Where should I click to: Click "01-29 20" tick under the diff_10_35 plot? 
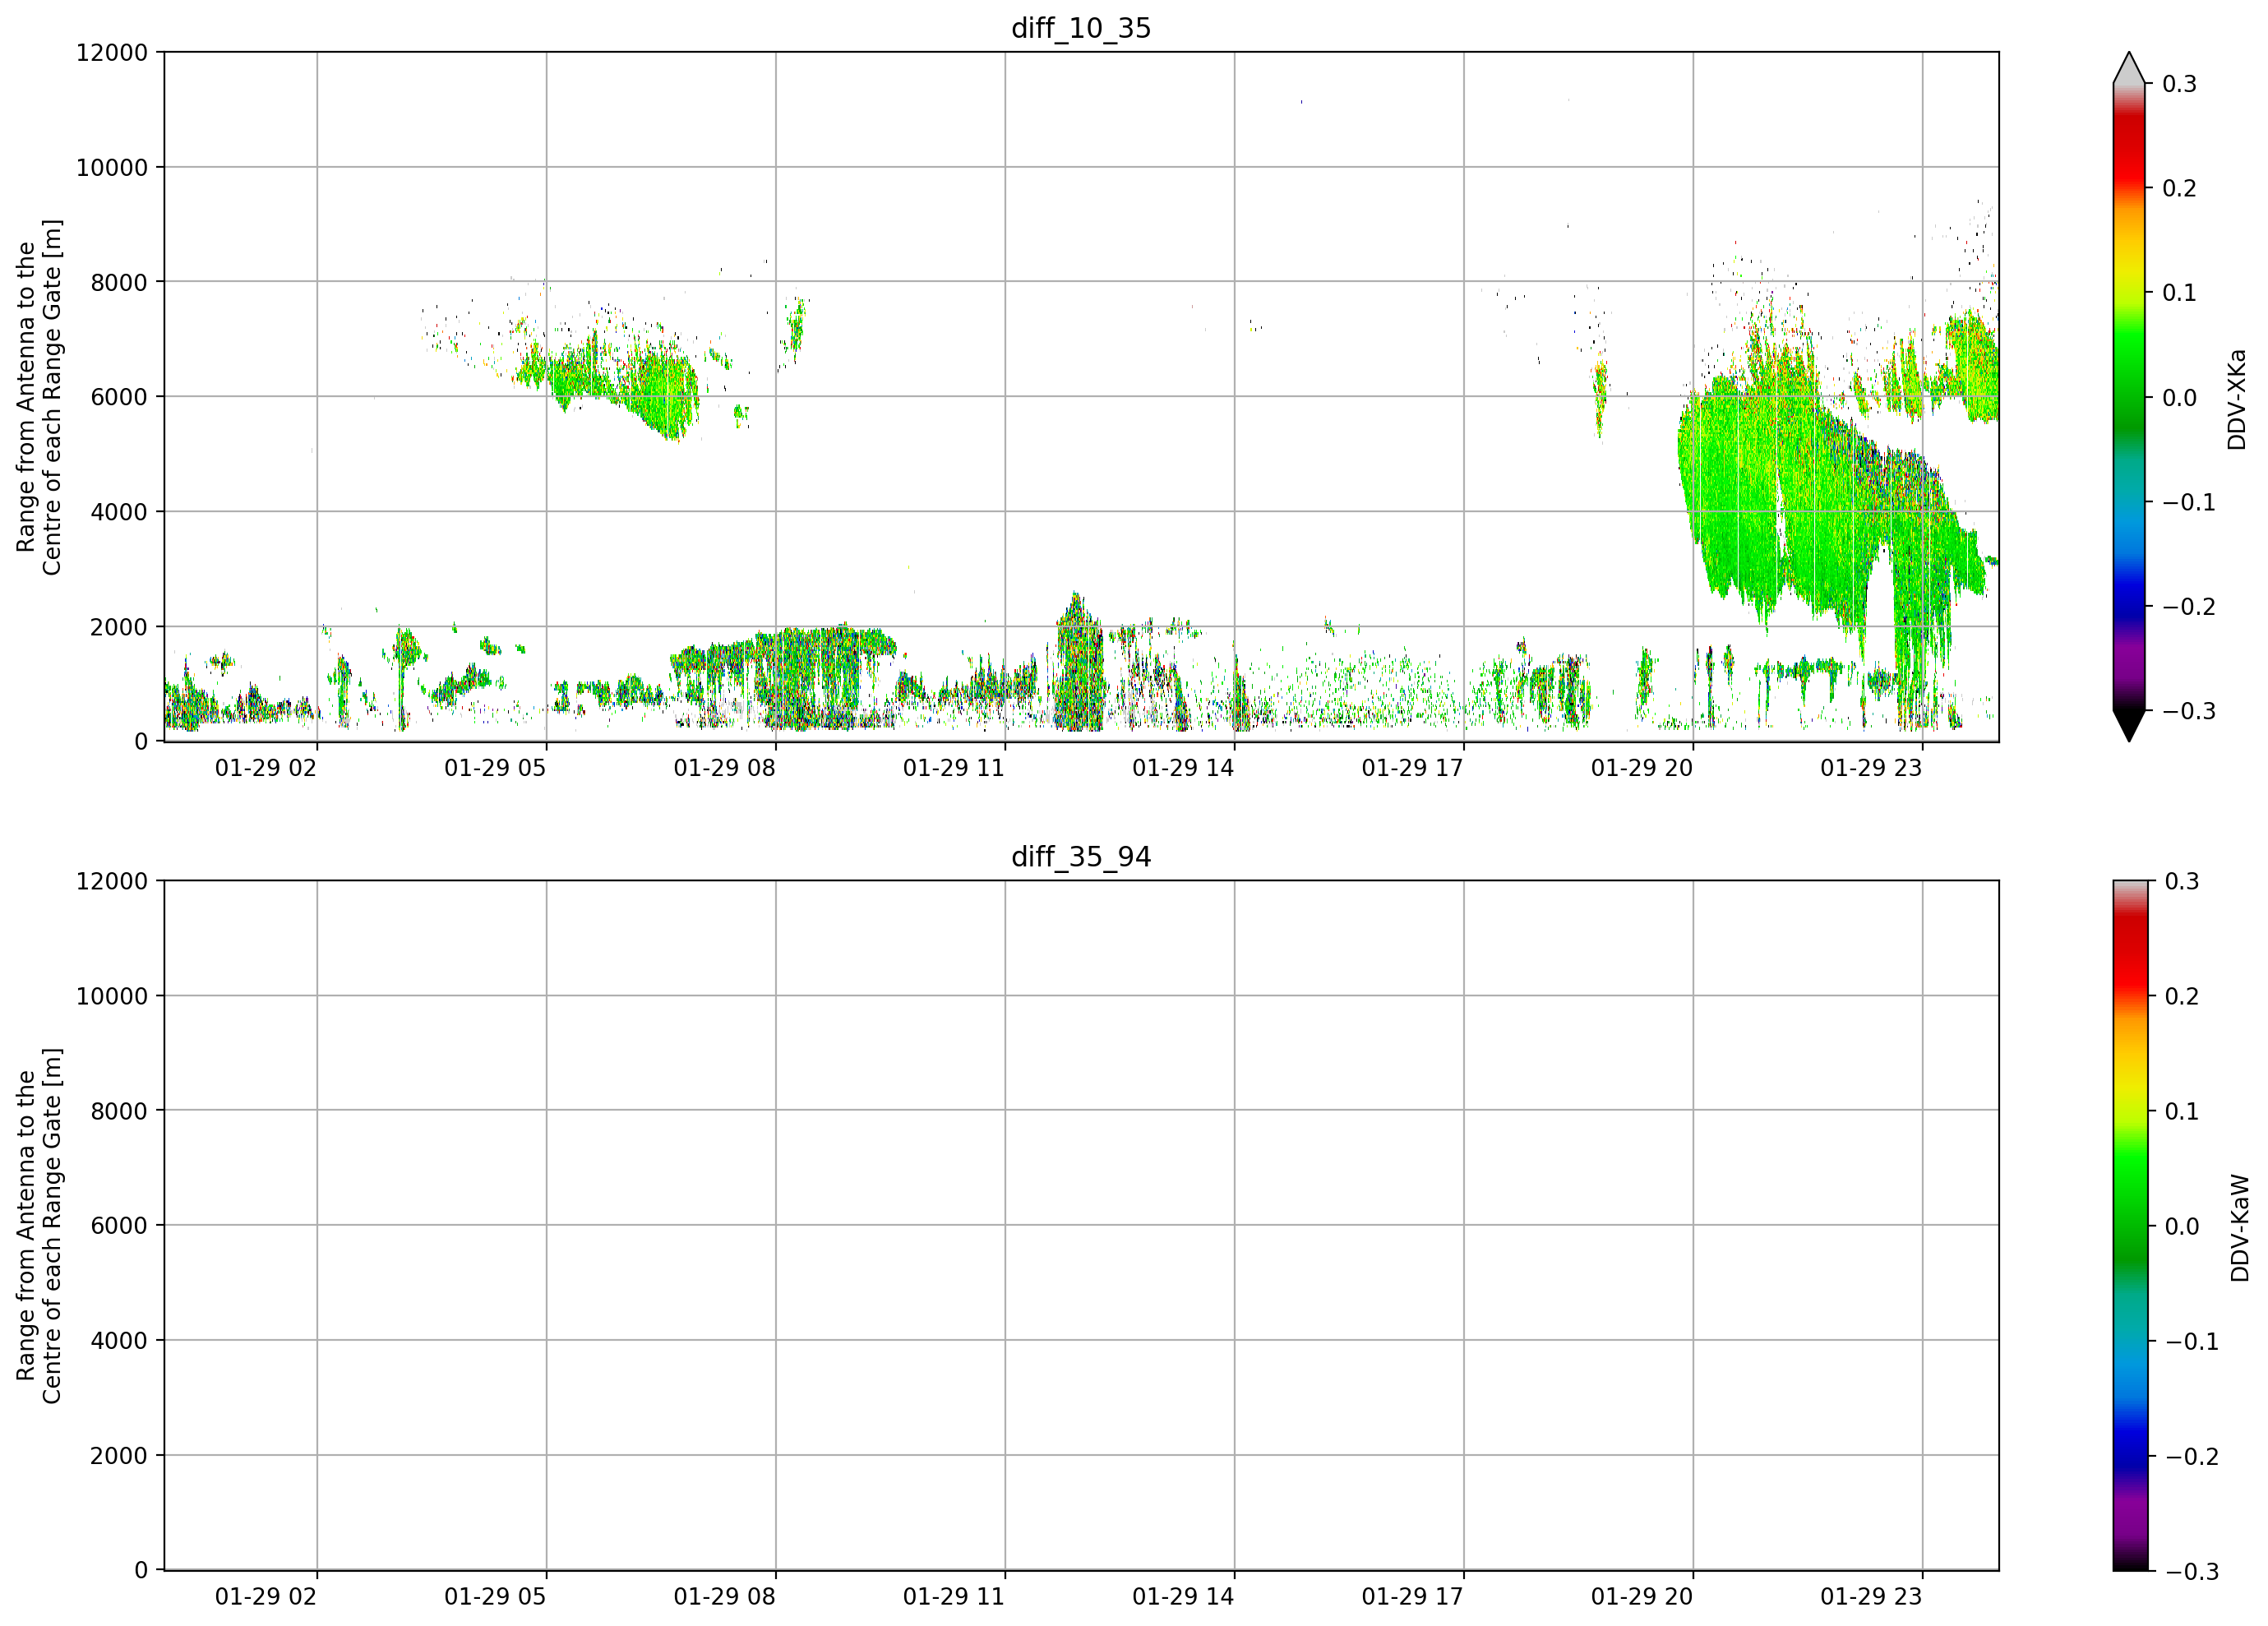tap(1642, 768)
